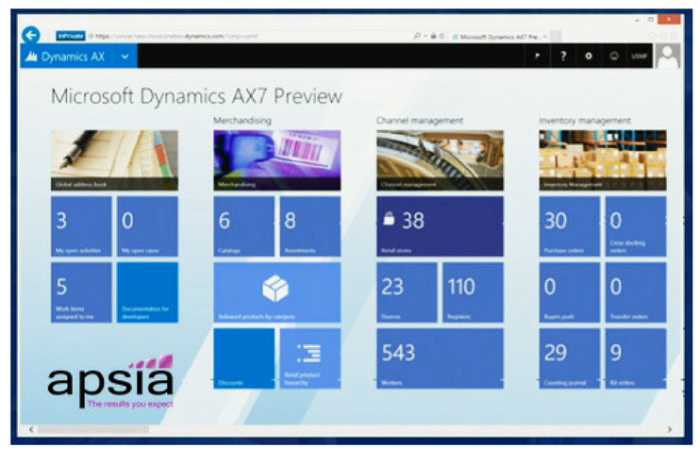Open the Buyers push tile
Screen dimensions: 700x464
pos(569,293)
